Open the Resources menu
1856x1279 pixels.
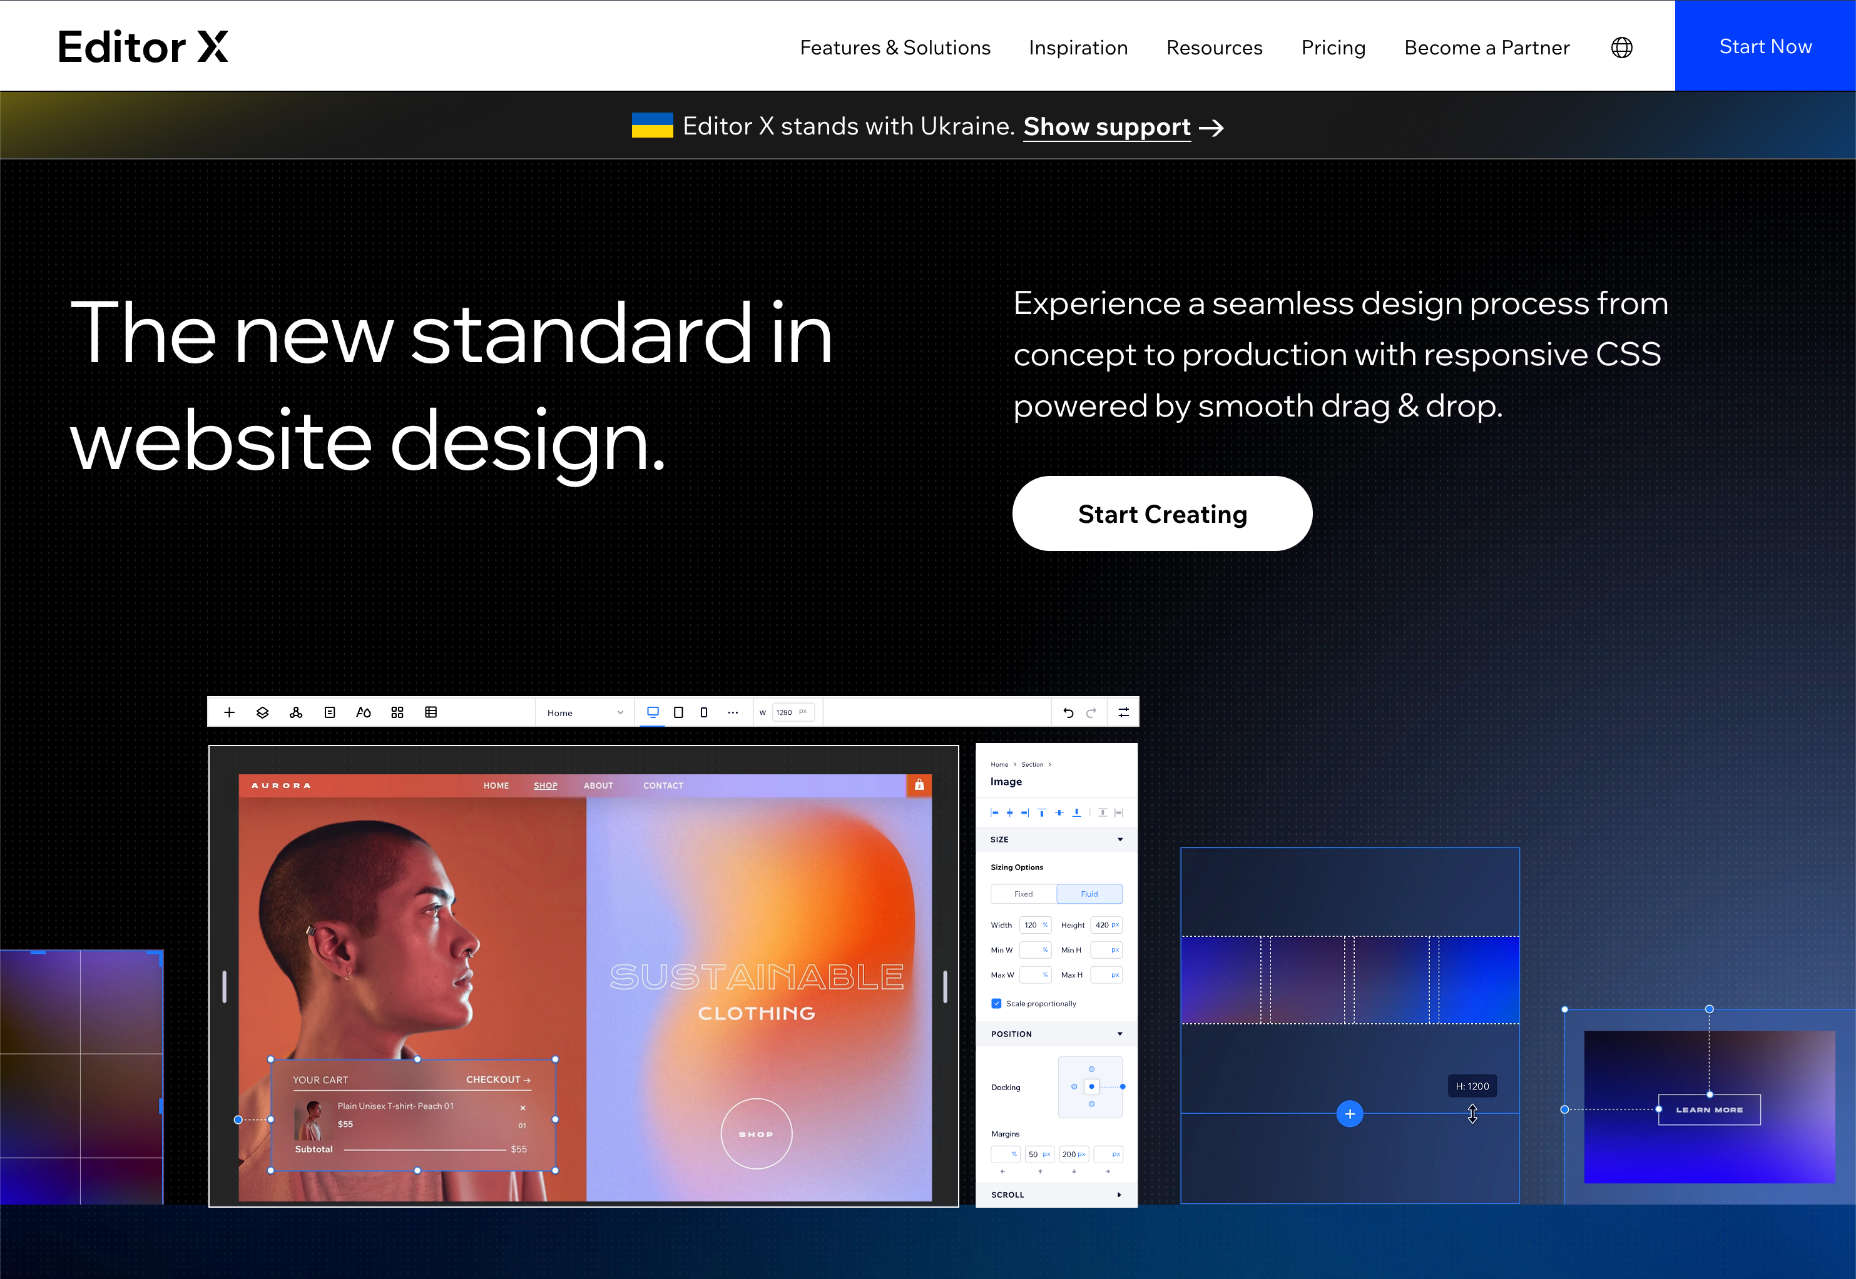[x=1214, y=47]
